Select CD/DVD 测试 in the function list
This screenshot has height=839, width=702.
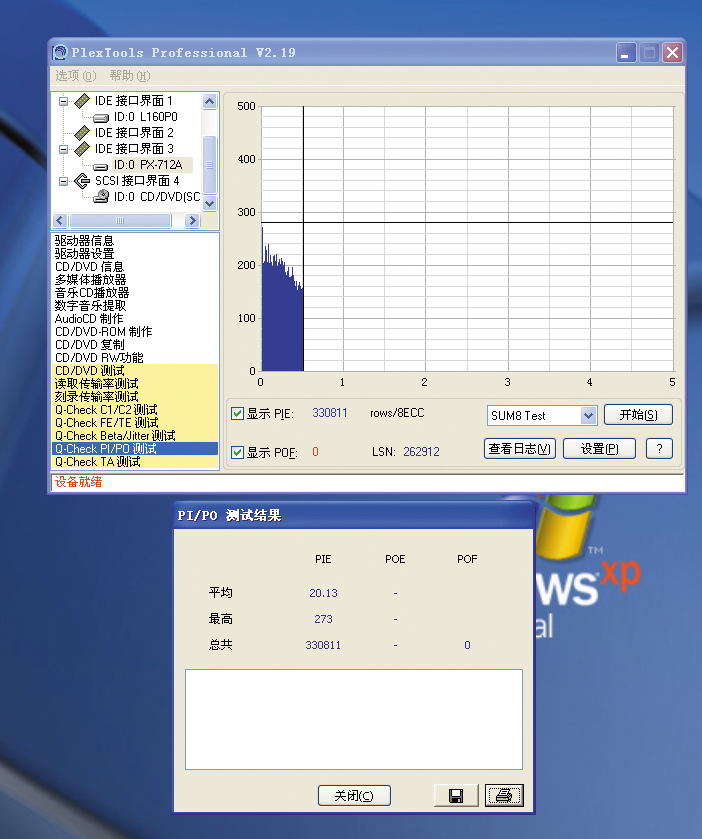[x=135, y=371]
